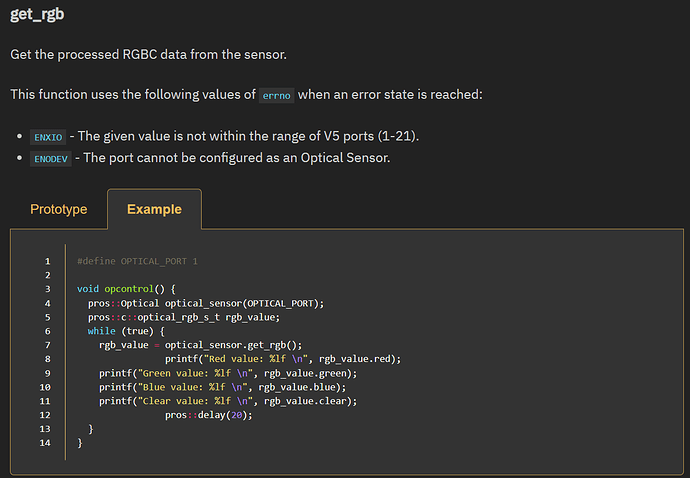Click the 'Get the processed RGBC data' sentence
Viewport: 690px width, 478px height.
pos(148,55)
